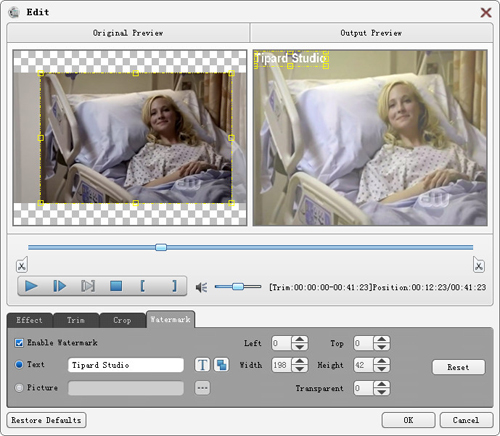Image resolution: width=500 pixels, height=436 pixels.
Task: Click the Cancel button
Action: click(466, 420)
